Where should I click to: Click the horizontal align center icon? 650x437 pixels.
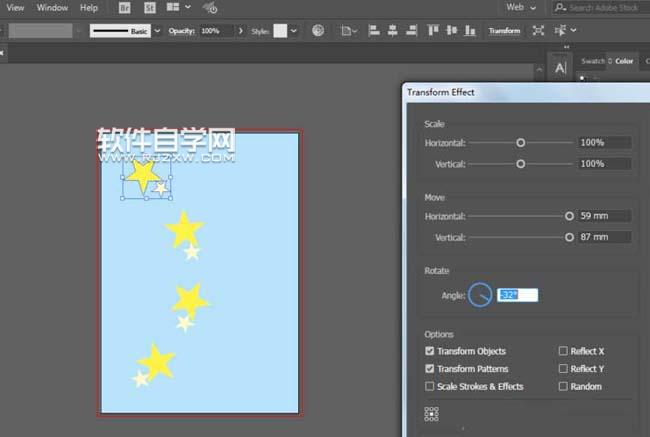[391, 31]
